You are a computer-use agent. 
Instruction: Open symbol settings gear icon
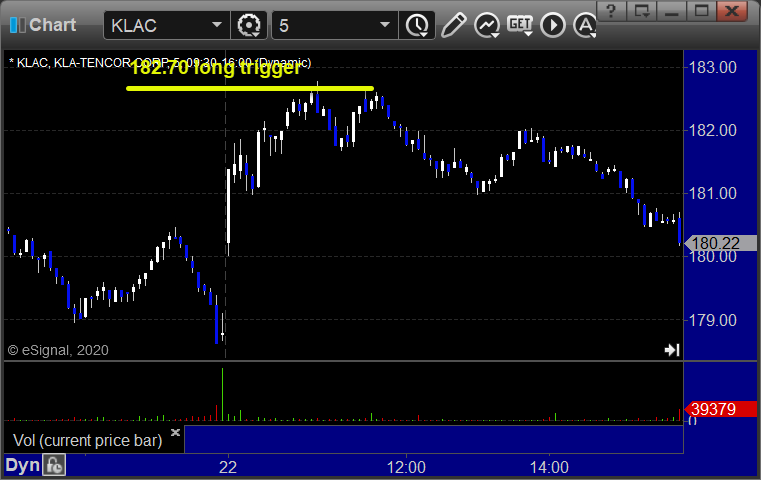[x=248, y=25]
